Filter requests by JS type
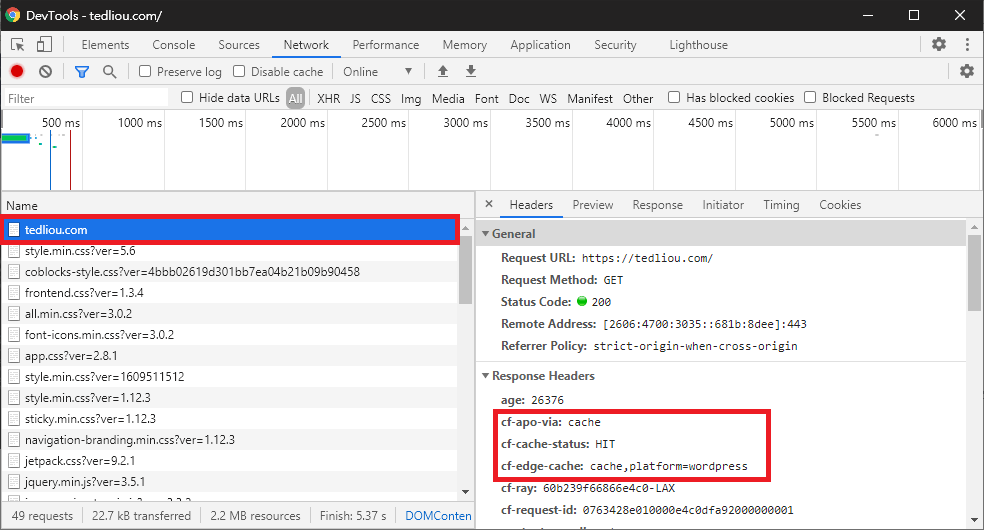Screen dimensions: 984x530 coord(355,98)
